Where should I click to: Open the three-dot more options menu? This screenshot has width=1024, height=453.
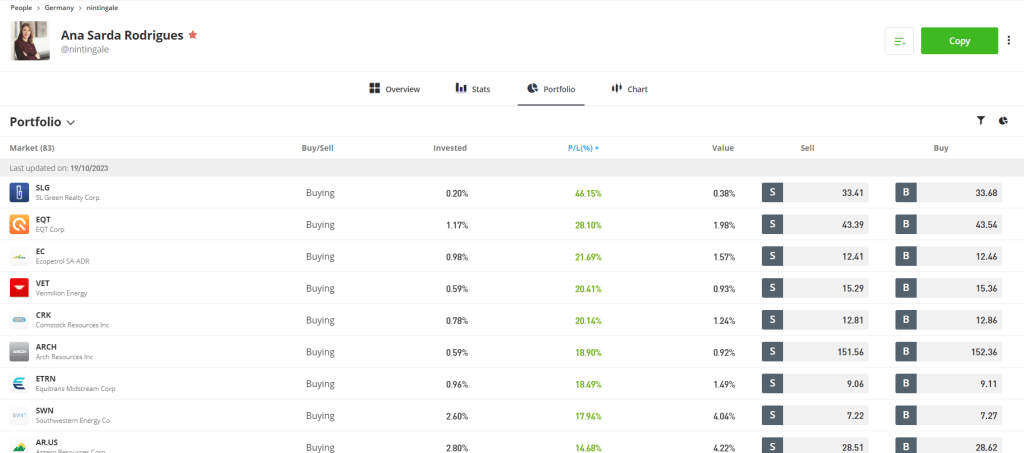(1009, 41)
